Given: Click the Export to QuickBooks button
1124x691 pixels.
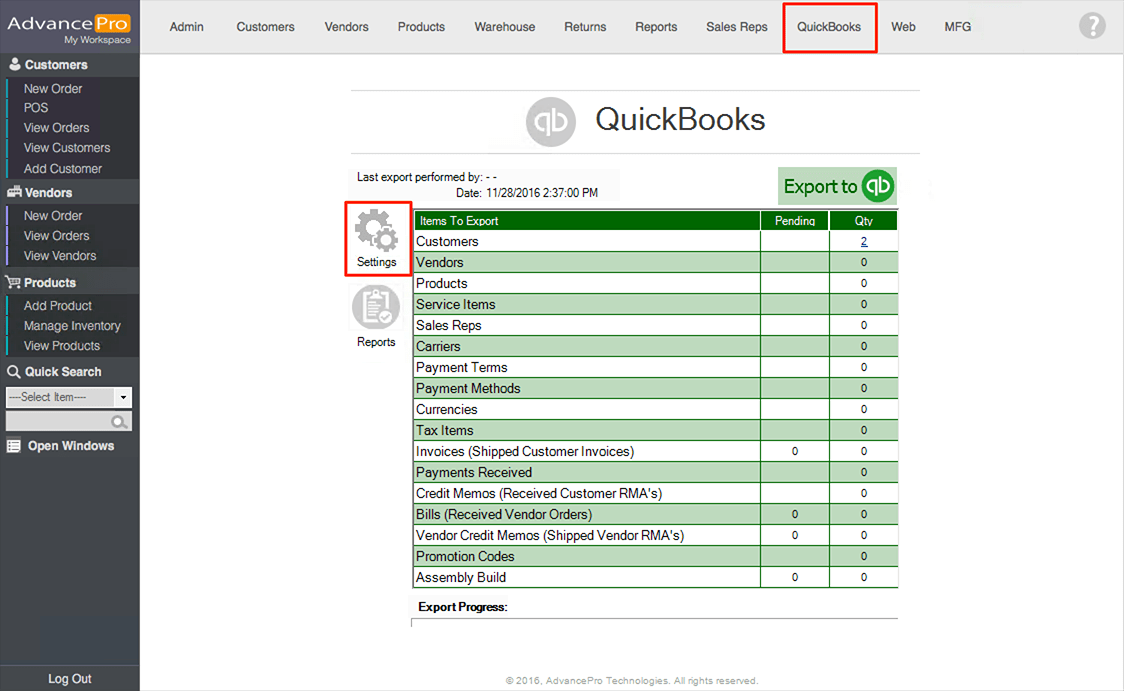Looking at the screenshot, I should tap(837, 186).
